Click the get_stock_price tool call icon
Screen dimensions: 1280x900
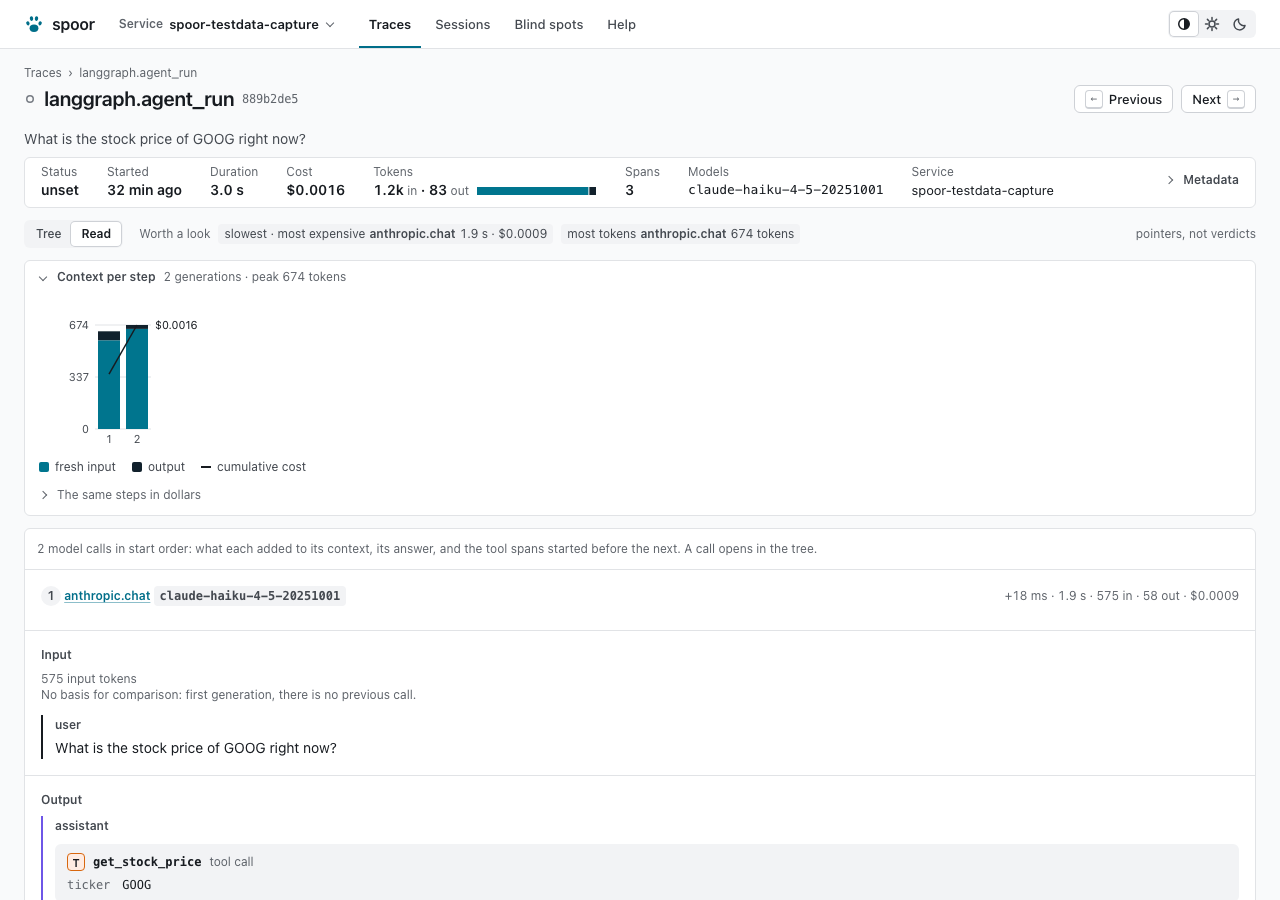click(76, 862)
